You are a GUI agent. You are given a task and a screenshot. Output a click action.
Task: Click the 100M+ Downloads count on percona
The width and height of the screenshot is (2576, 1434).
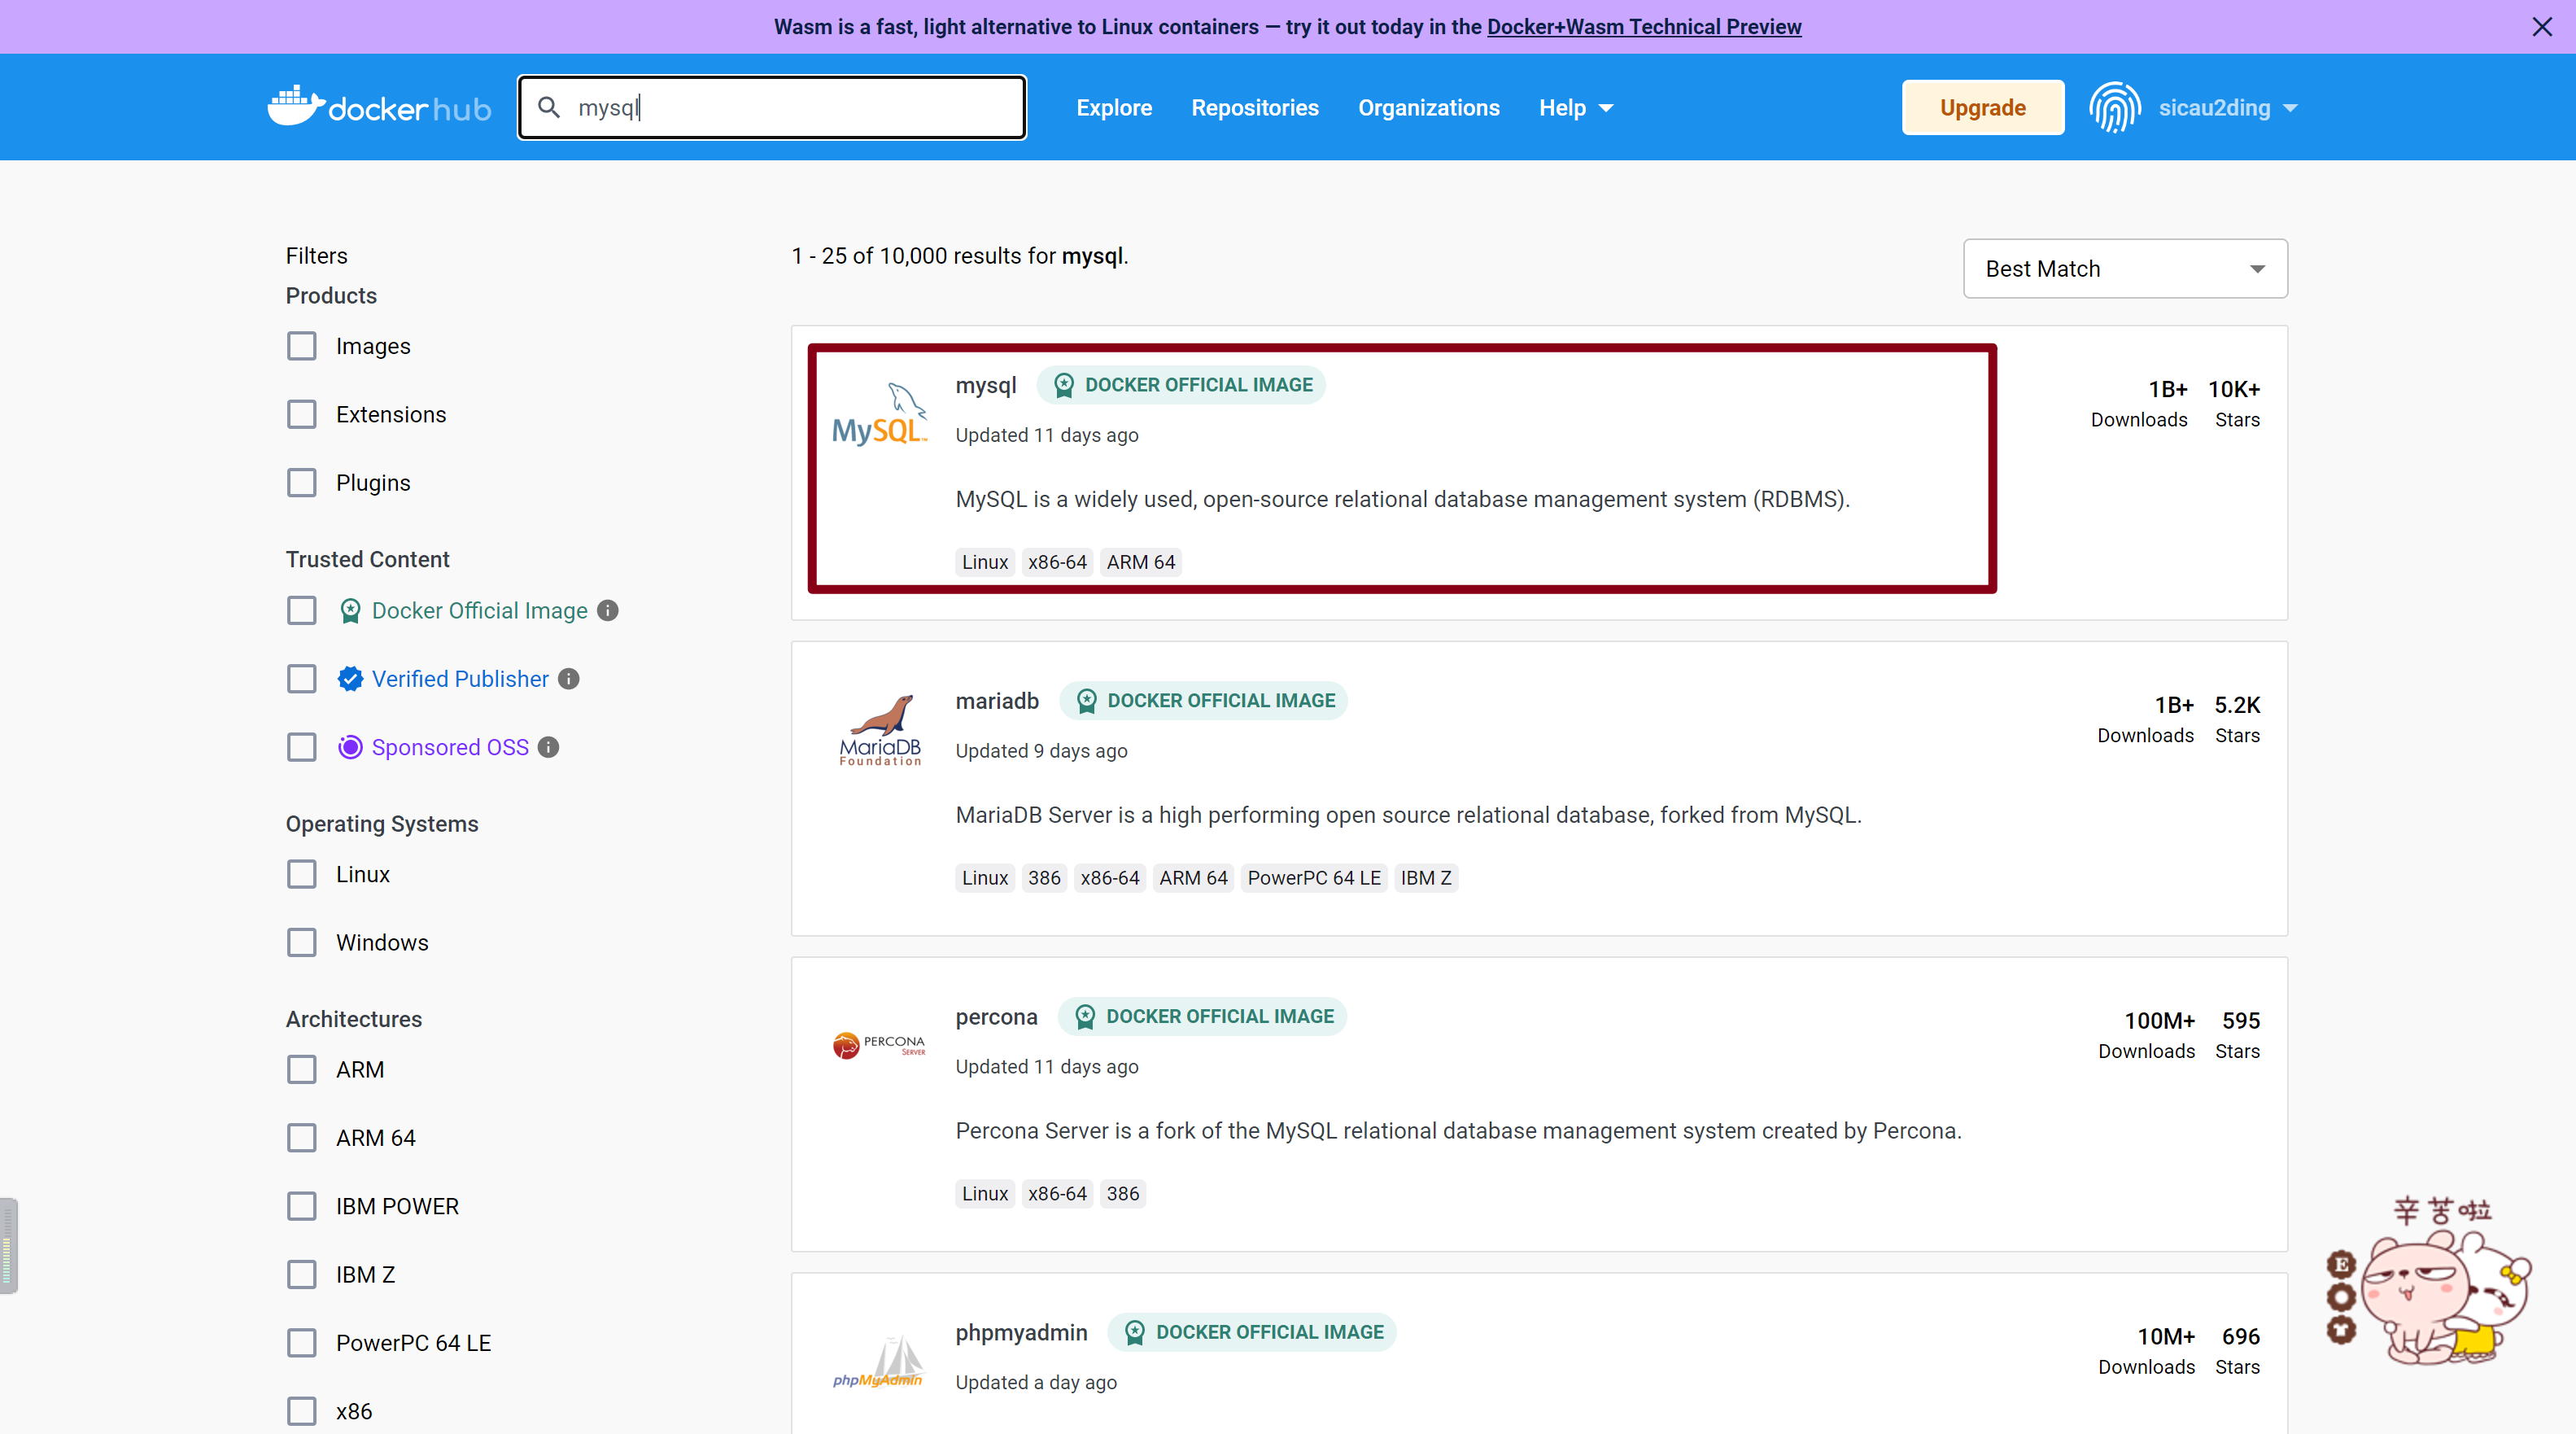[x=2159, y=1022]
